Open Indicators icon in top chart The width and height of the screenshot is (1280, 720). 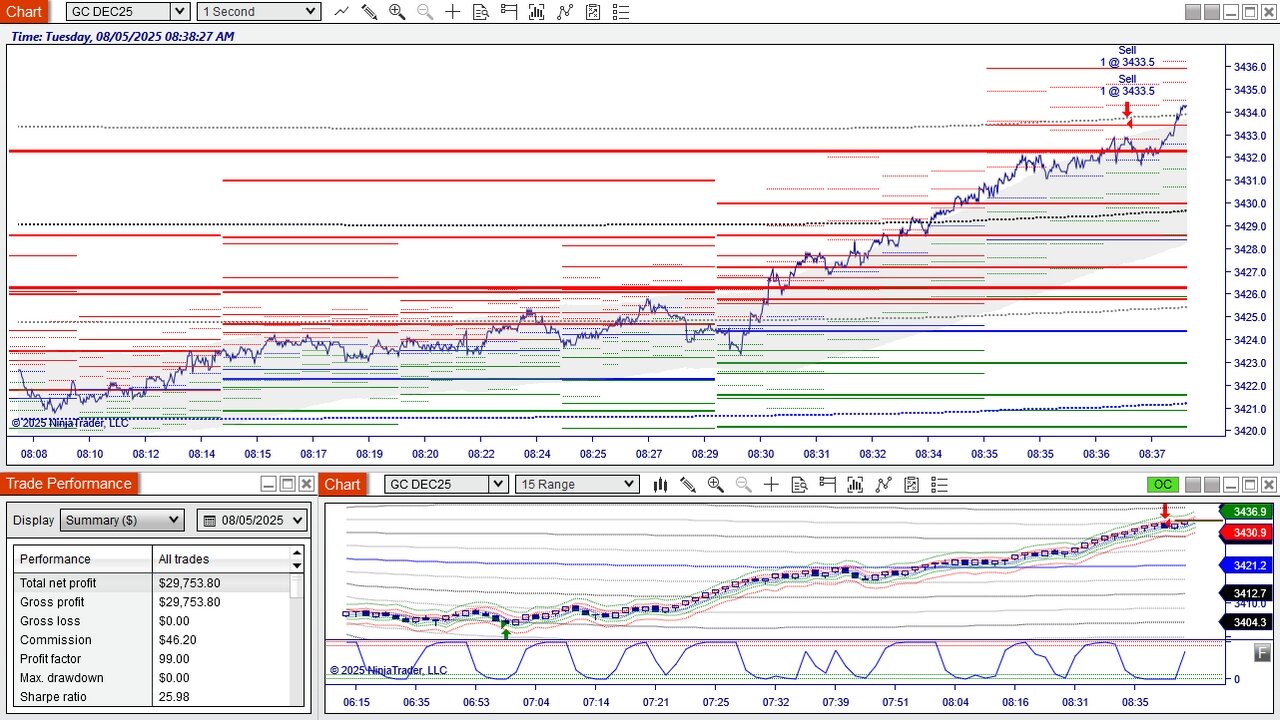pyautogui.click(x=565, y=12)
